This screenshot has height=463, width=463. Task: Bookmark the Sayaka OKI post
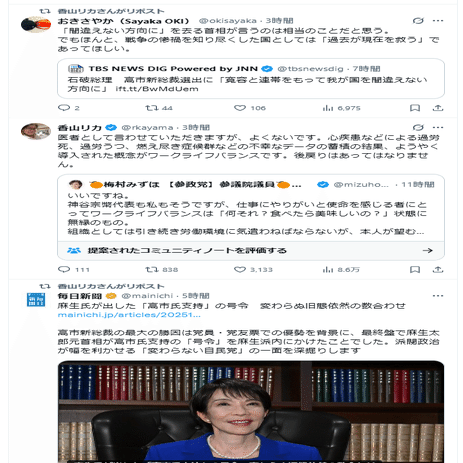(415, 108)
